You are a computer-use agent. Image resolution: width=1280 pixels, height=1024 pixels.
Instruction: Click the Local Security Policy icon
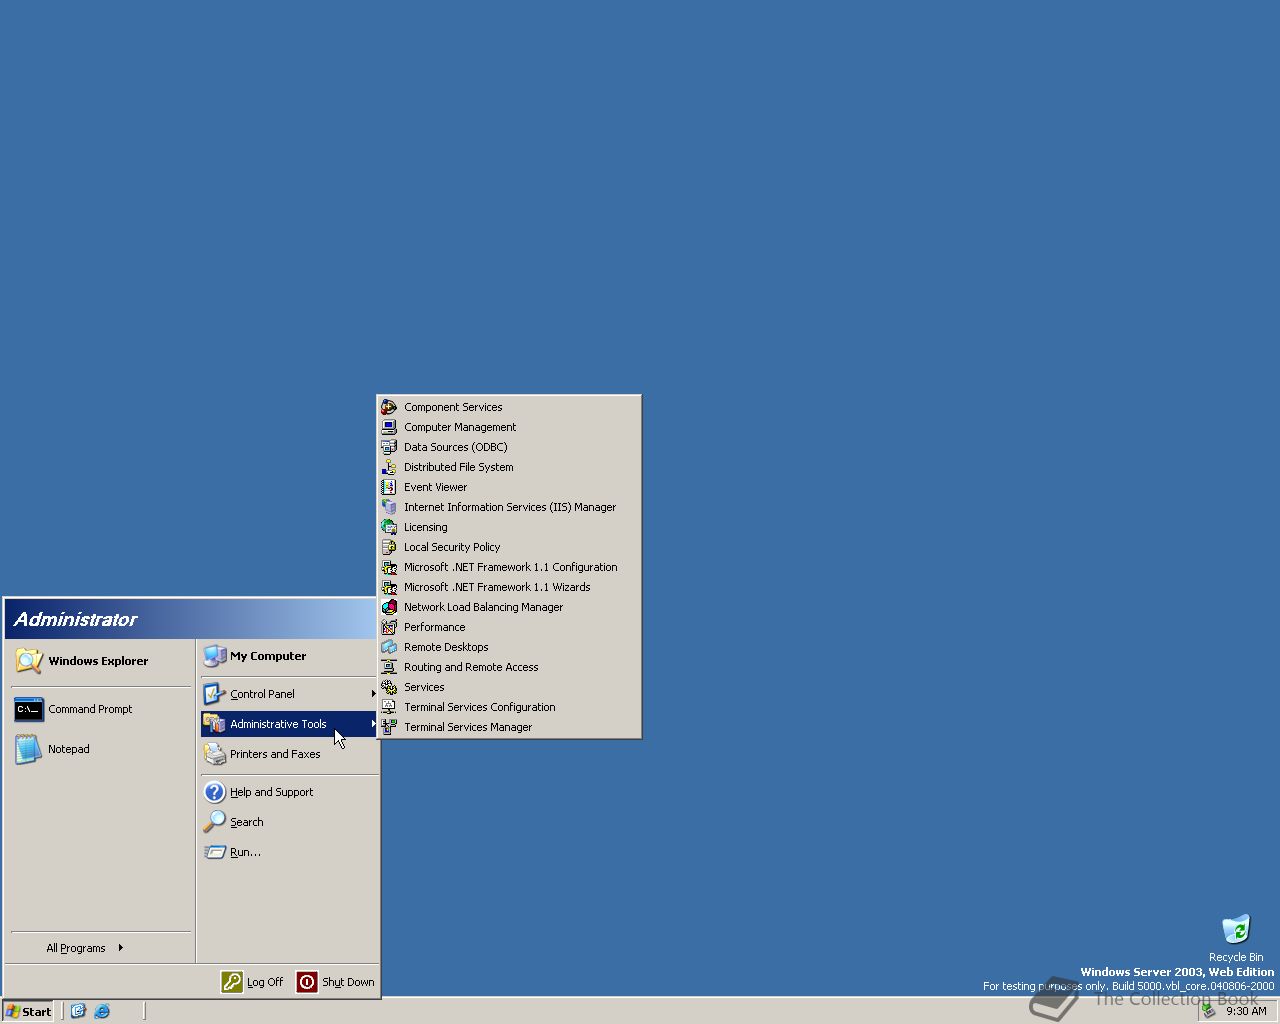point(389,547)
